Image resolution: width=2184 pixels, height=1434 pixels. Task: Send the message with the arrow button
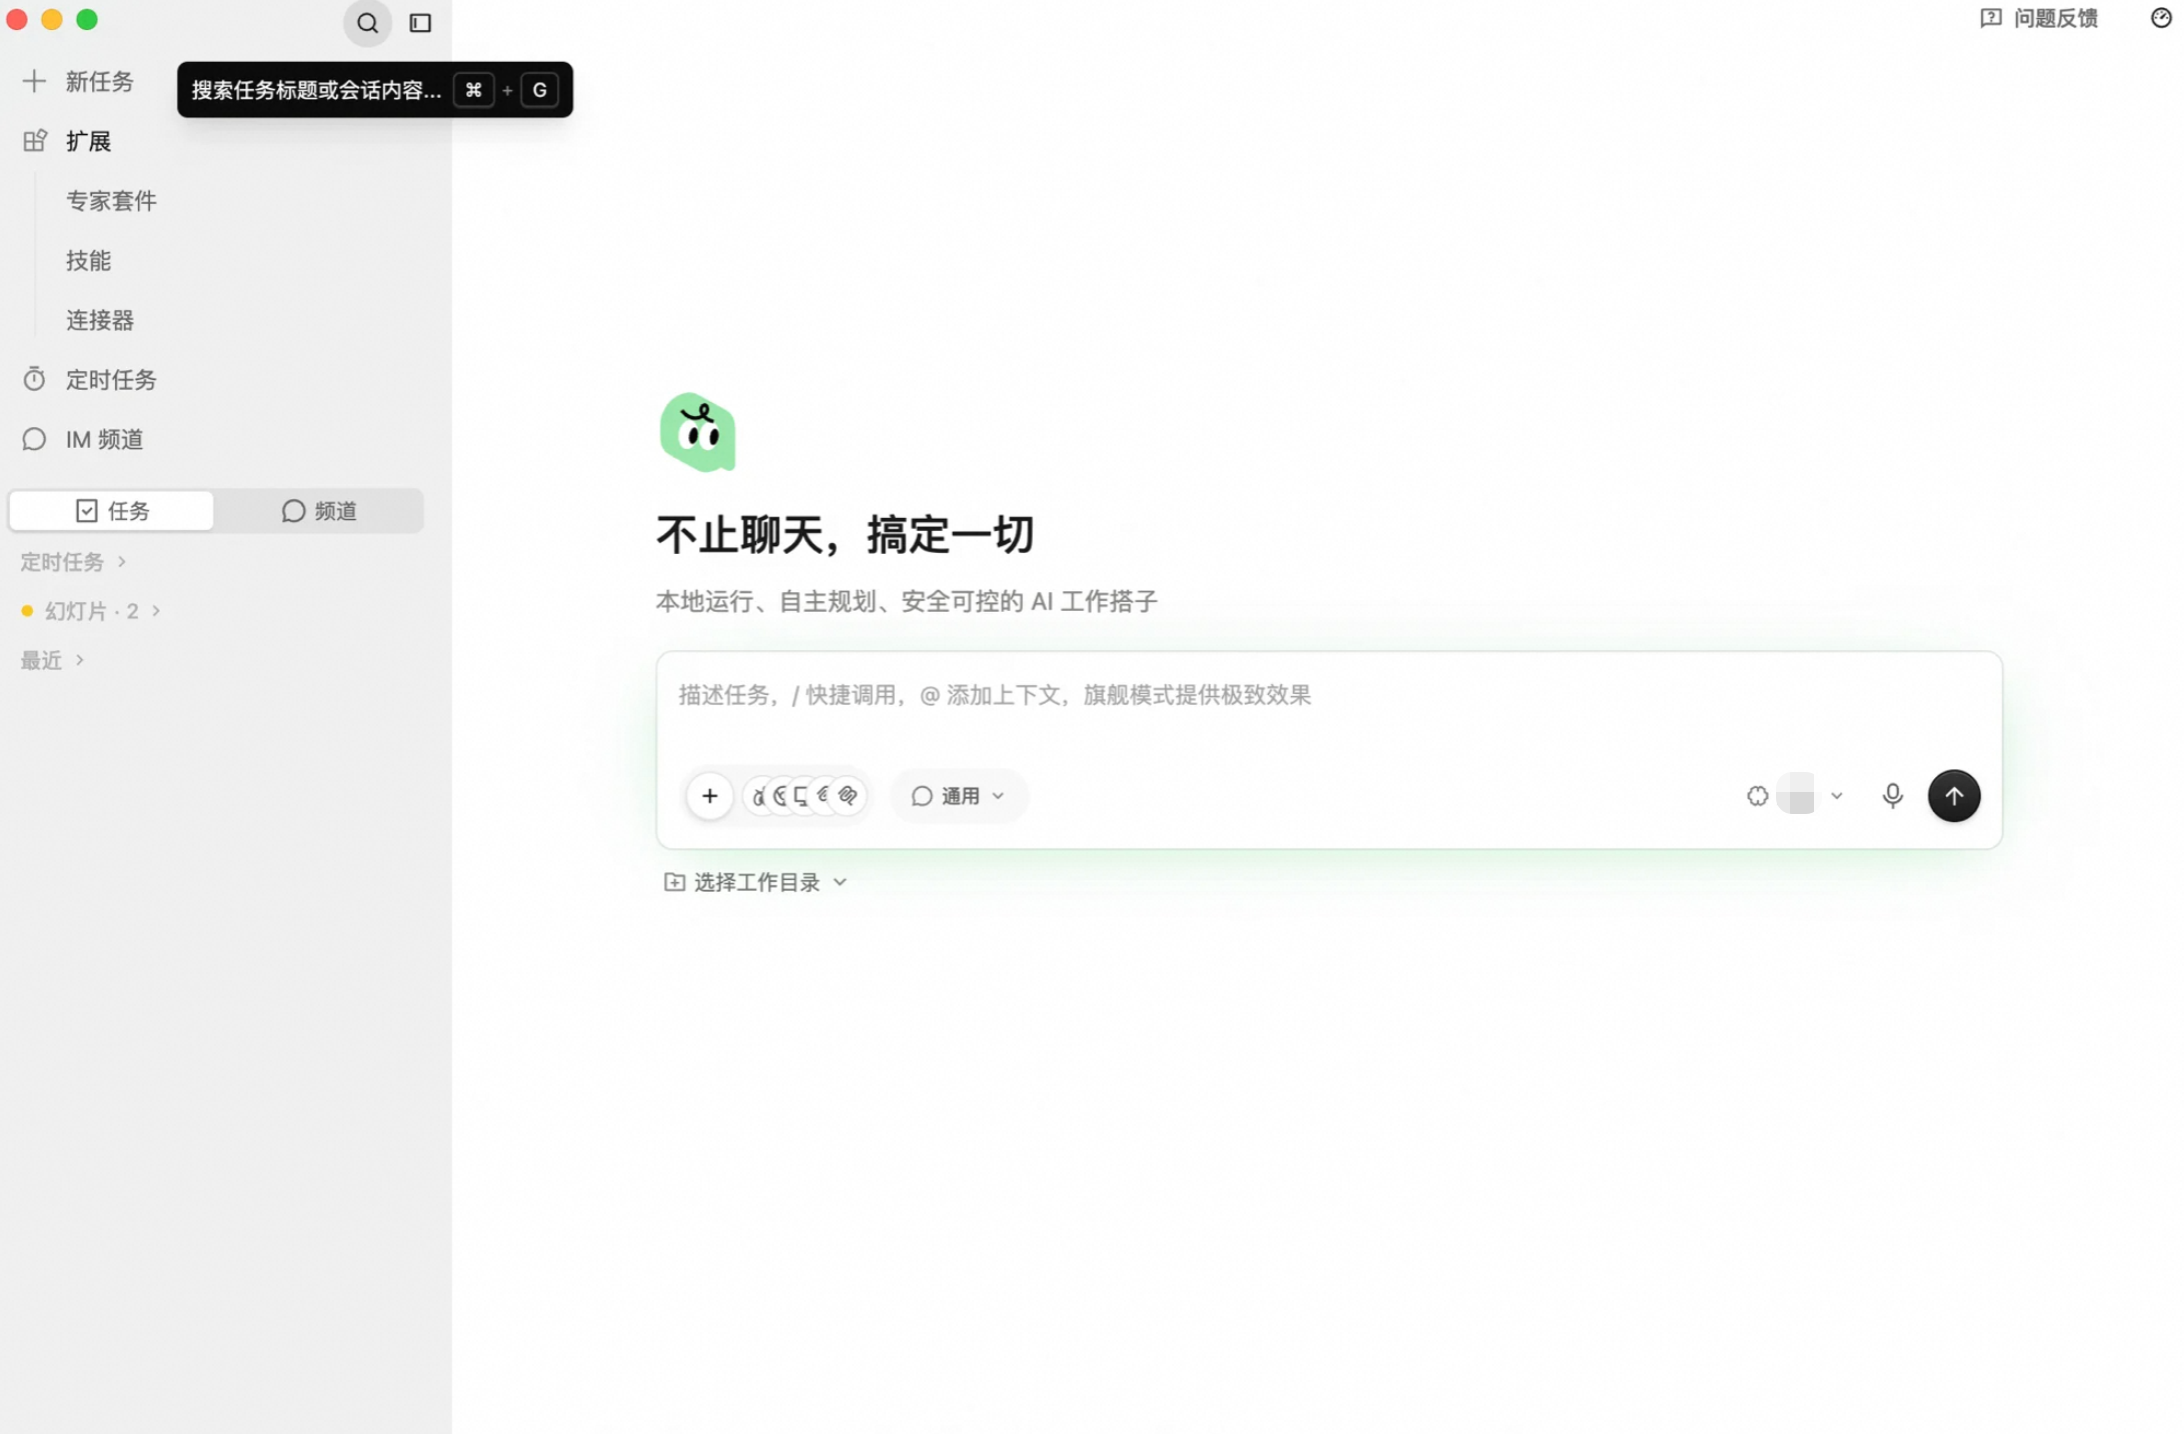click(x=1954, y=796)
